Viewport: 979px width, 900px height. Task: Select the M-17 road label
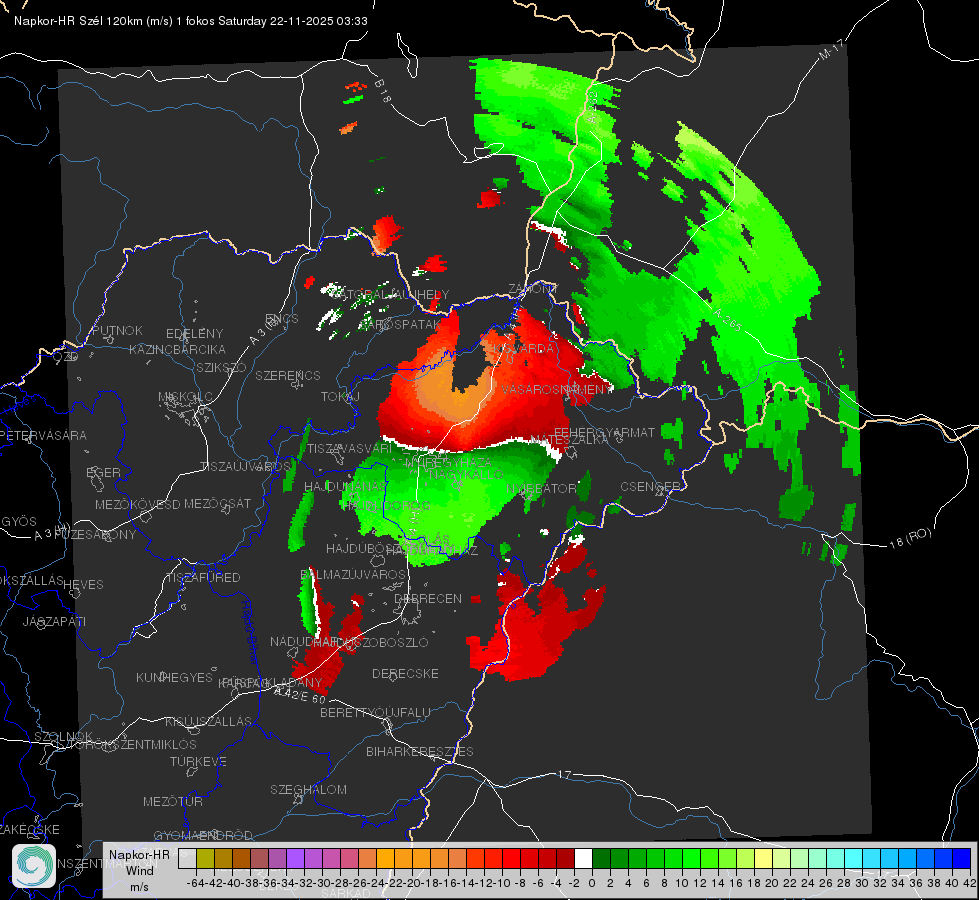(x=831, y=49)
